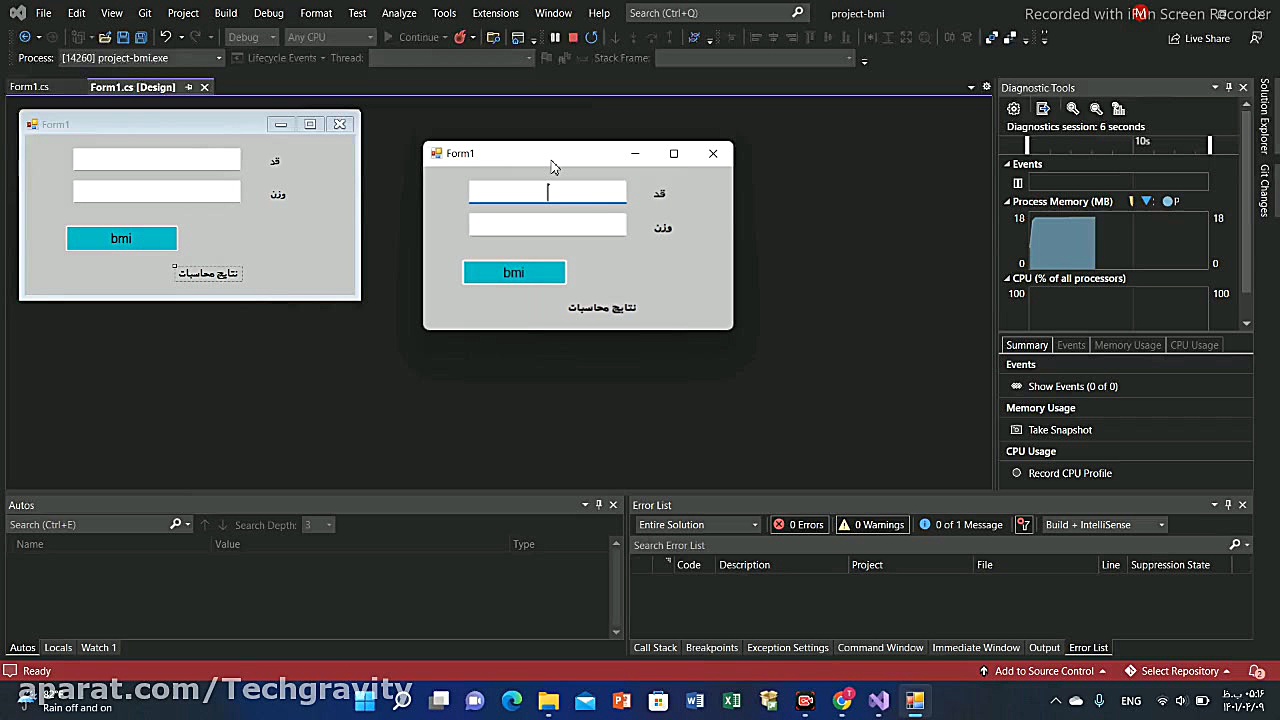This screenshot has height=720, width=1280.
Task: Click the Take Snapshot link
Action: coord(1060,430)
